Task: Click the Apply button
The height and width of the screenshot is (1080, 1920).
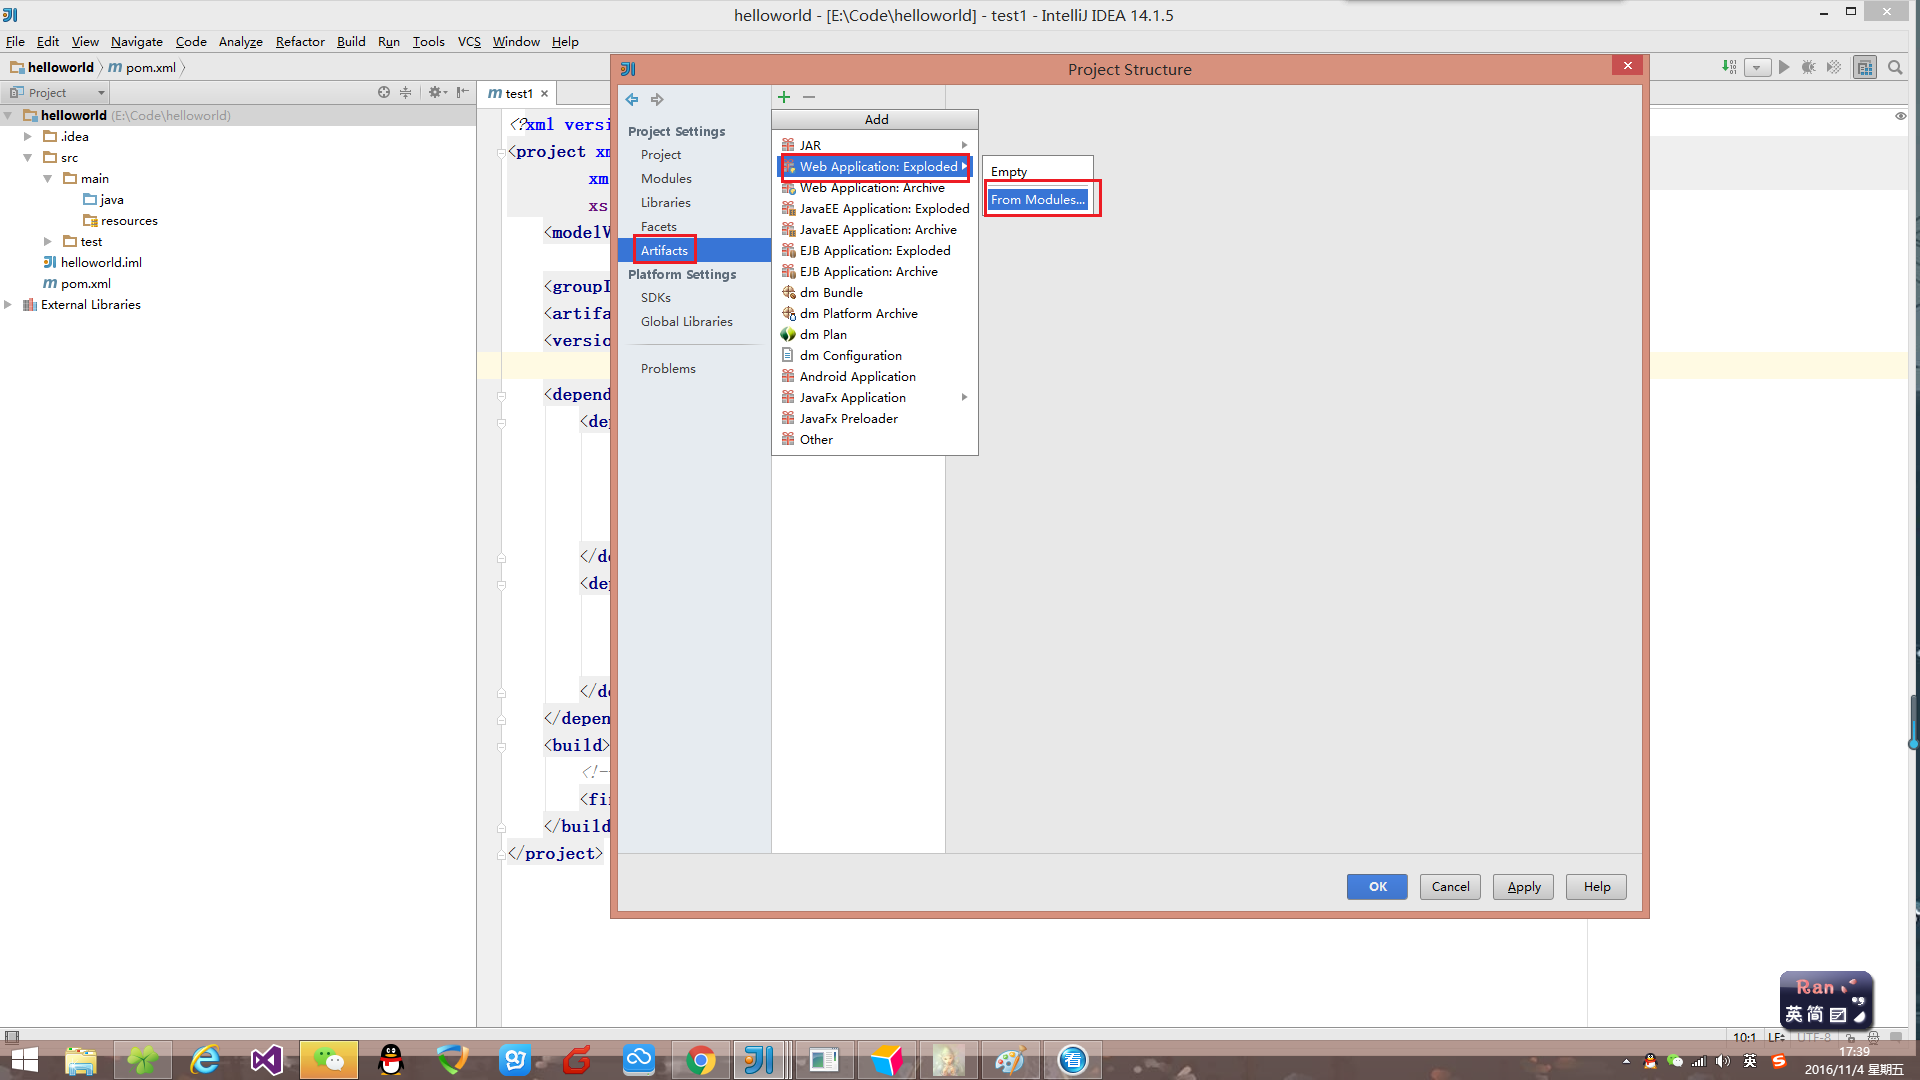Action: point(1523,887)
